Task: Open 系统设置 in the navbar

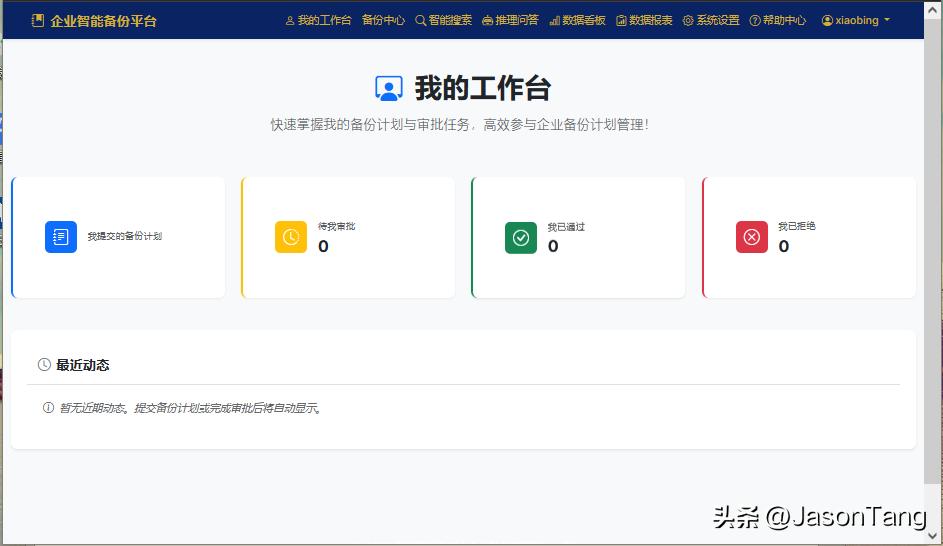Action: tap(712, 20)
